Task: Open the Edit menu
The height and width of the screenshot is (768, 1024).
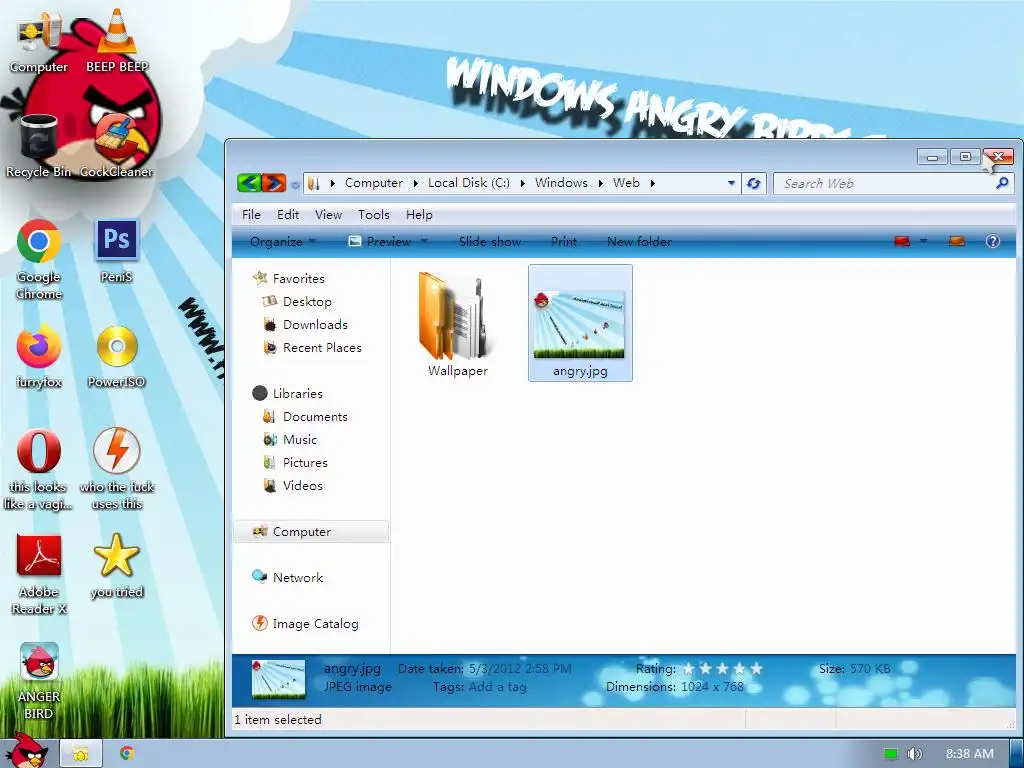Action: [287, 215]
